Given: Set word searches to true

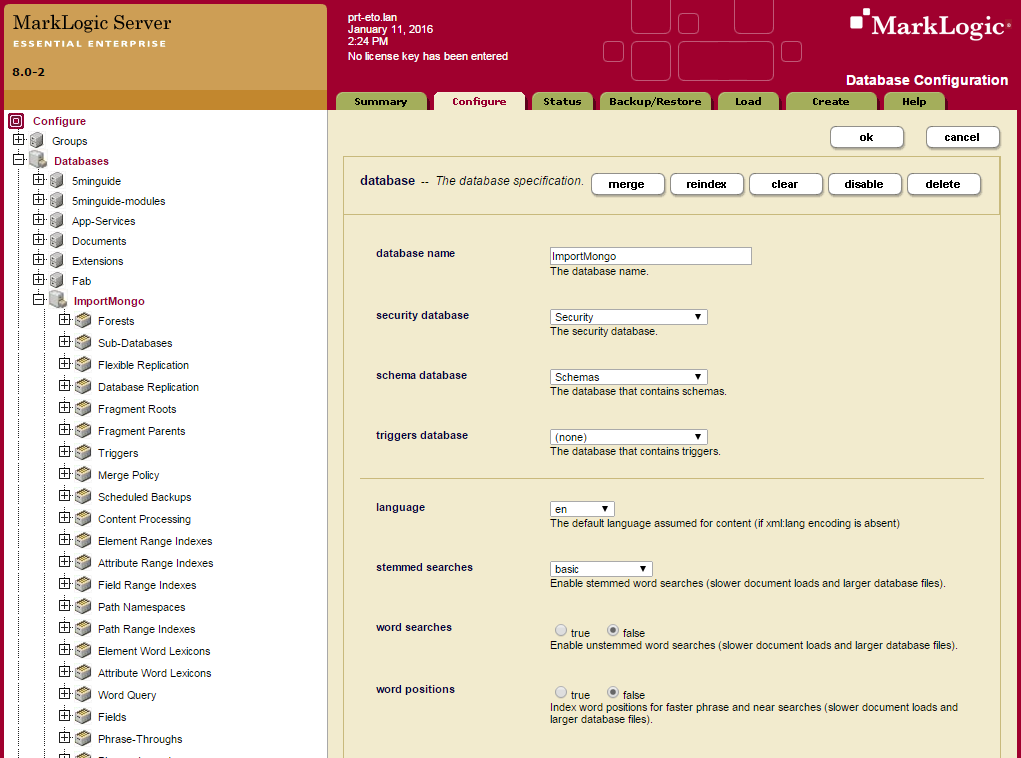Looking at the screenshot, I should coord(561,630).
